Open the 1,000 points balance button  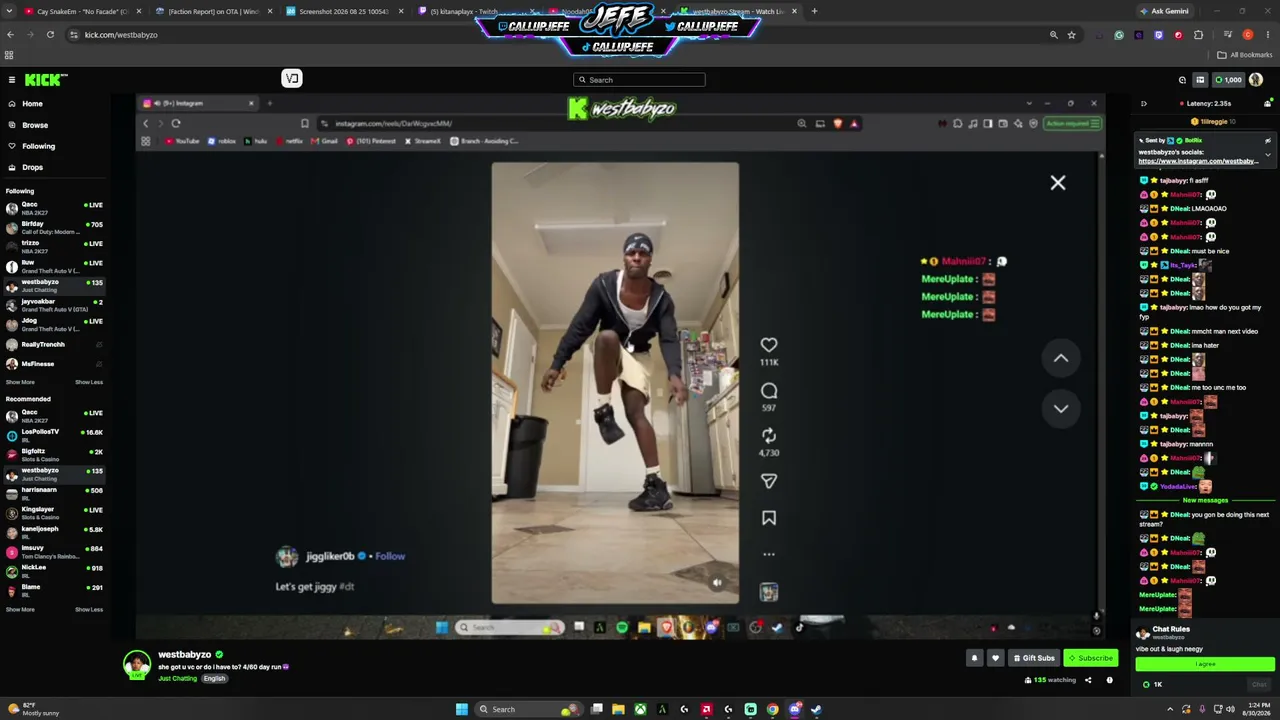(x=1228, y=80)
